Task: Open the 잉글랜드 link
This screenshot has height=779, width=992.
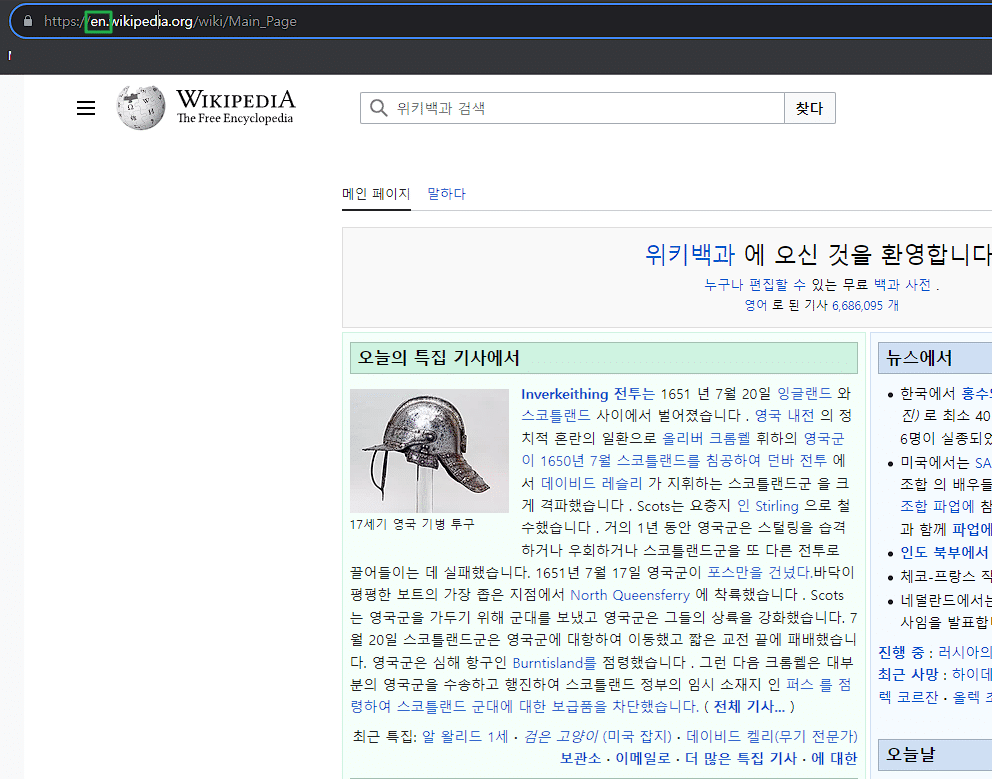Action: [x=804, y=394]
